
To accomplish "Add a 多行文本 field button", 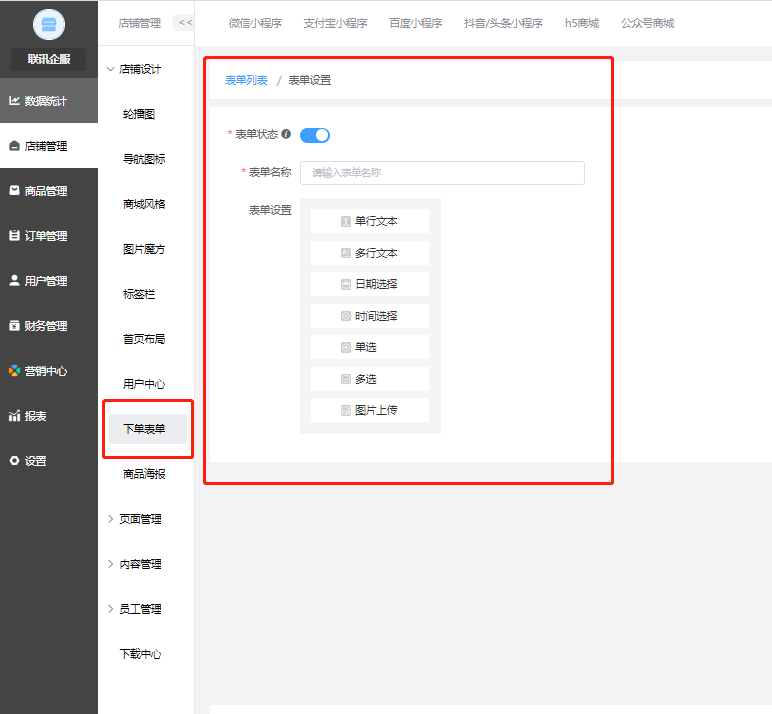I will (x=370, y=253).
